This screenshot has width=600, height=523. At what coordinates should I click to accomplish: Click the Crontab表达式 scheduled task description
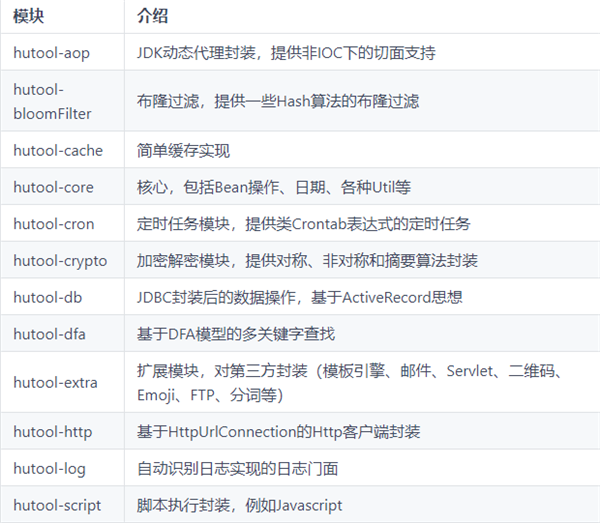tap(303, 224)
